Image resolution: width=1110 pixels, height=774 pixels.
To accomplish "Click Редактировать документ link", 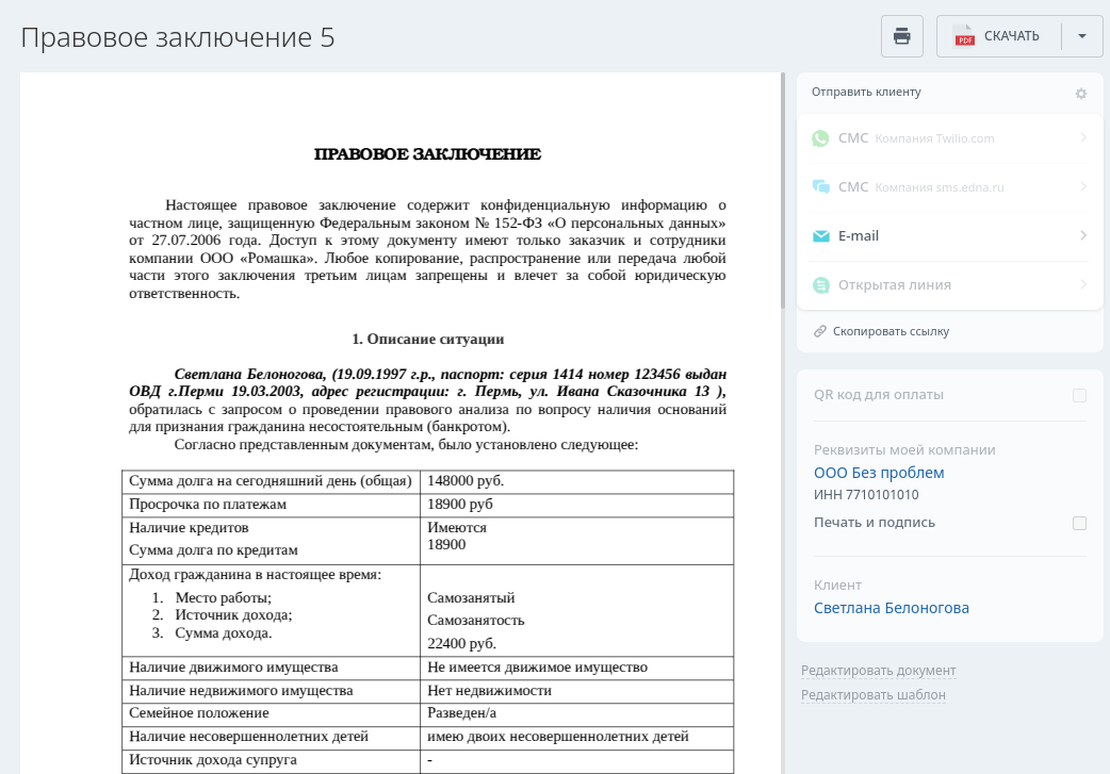I will (x=878, y=670).
